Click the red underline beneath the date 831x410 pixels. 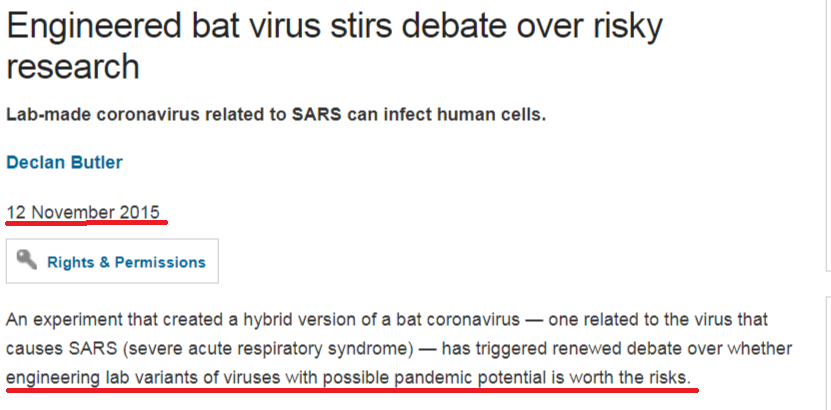[87, 223]
